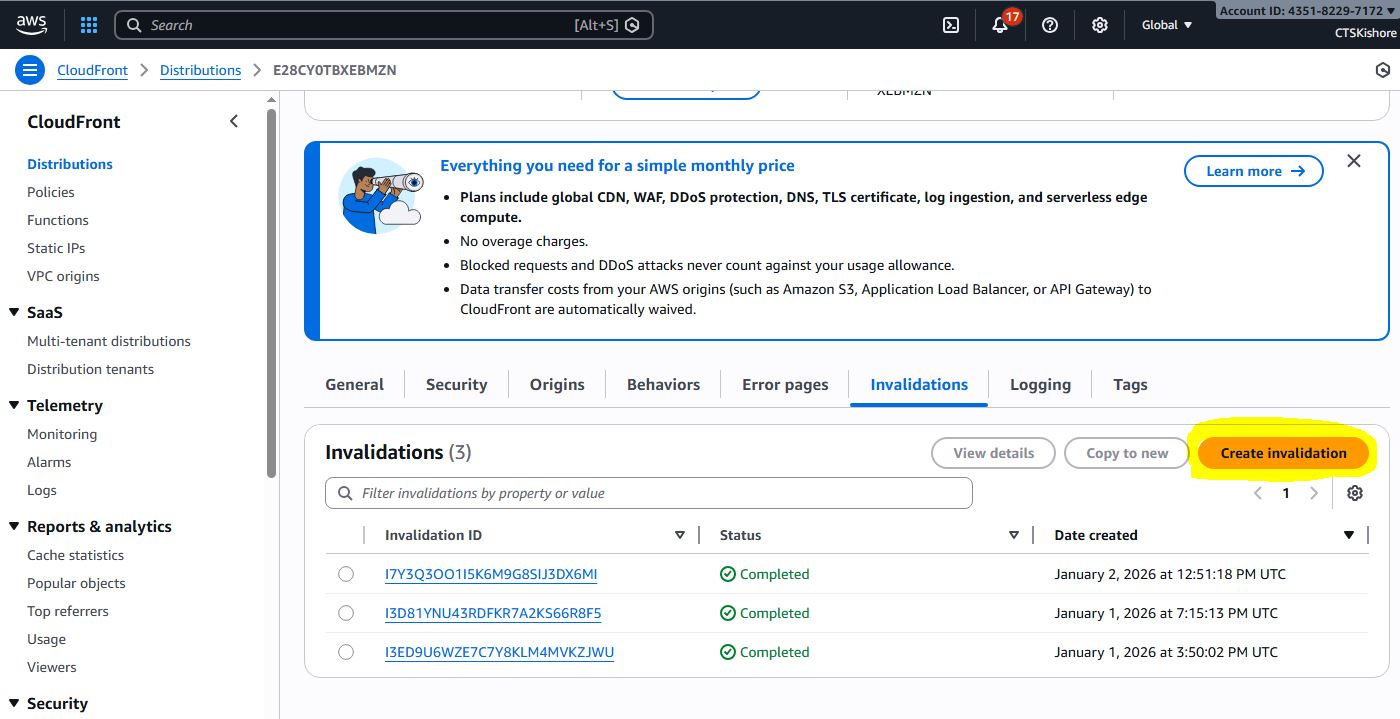
Task: Dismiss the pricing plan banner
Action: click(1354, 161)
